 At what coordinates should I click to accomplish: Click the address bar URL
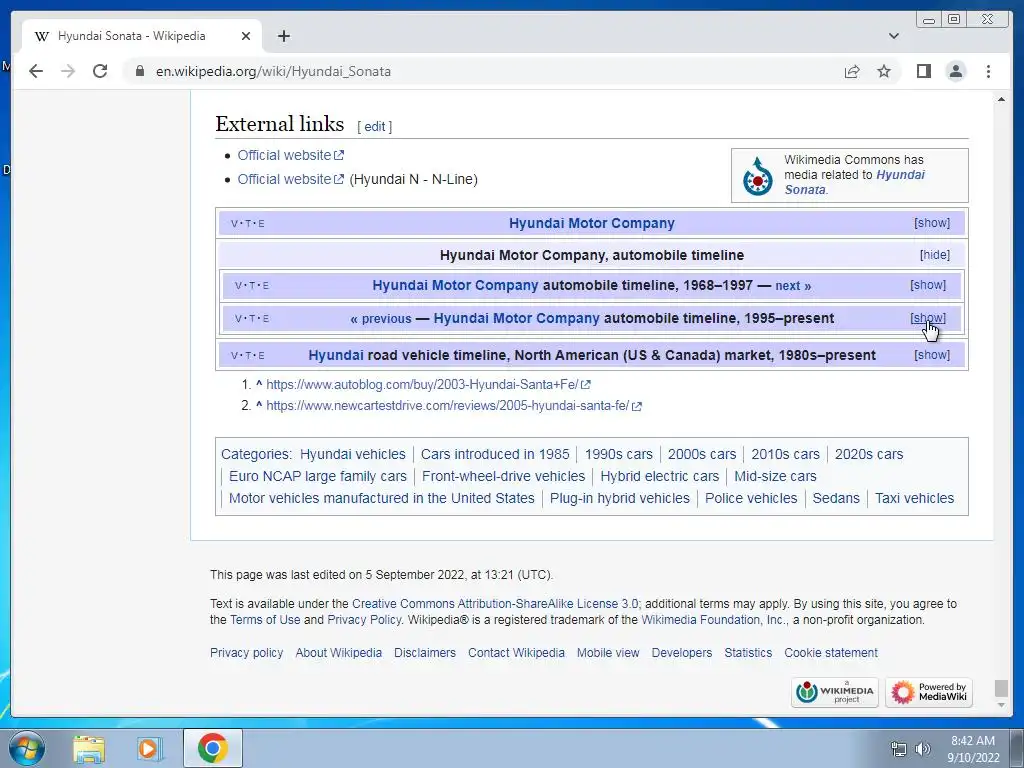273,71
